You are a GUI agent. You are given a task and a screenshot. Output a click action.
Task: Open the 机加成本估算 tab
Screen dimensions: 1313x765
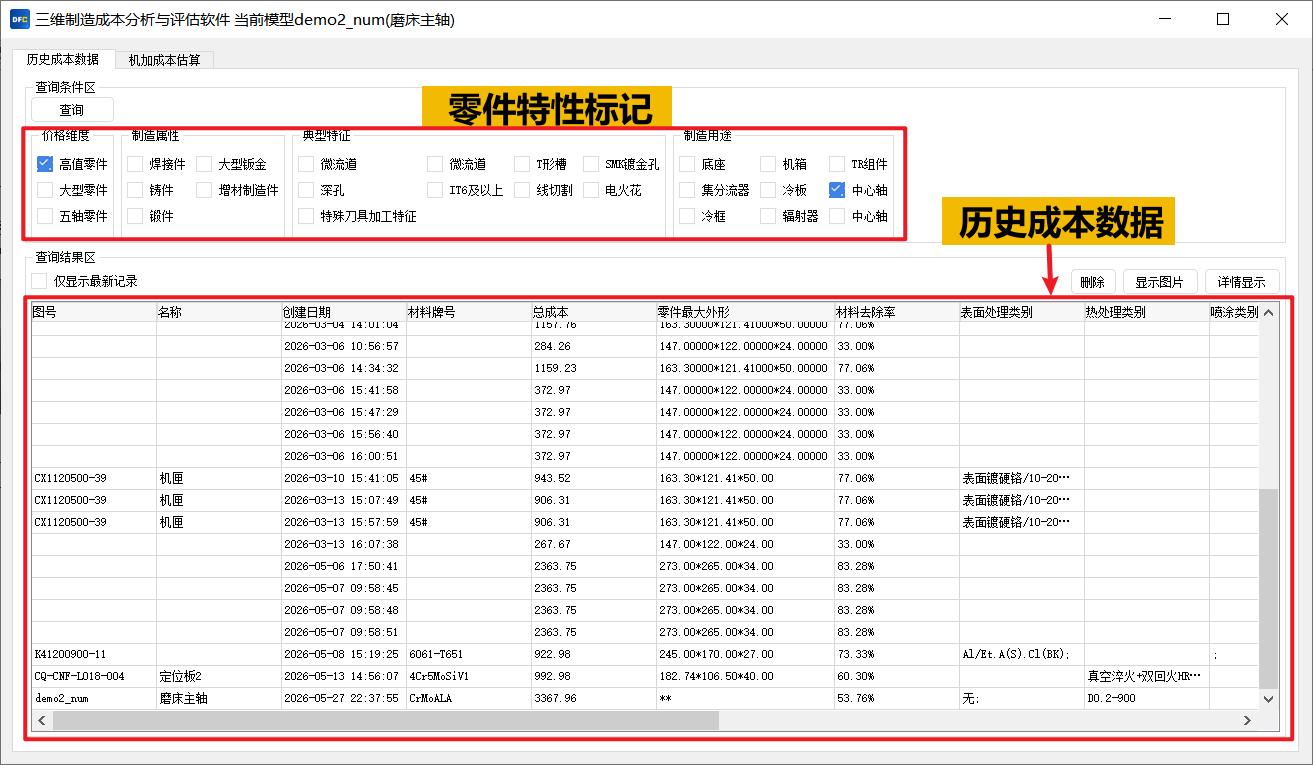[x=165, y=60]
